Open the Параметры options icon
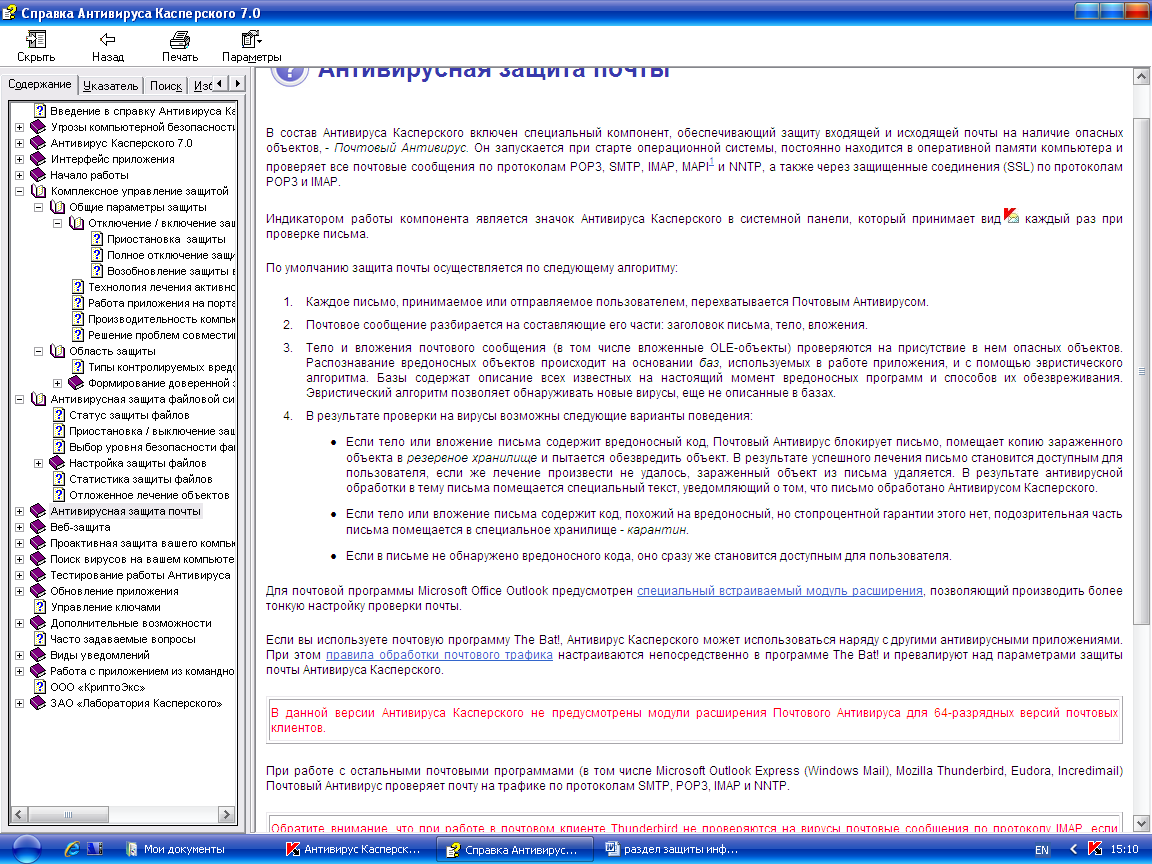Image resolution: width=1152 pixels, height=864 pixels. [x=251, y=40]
